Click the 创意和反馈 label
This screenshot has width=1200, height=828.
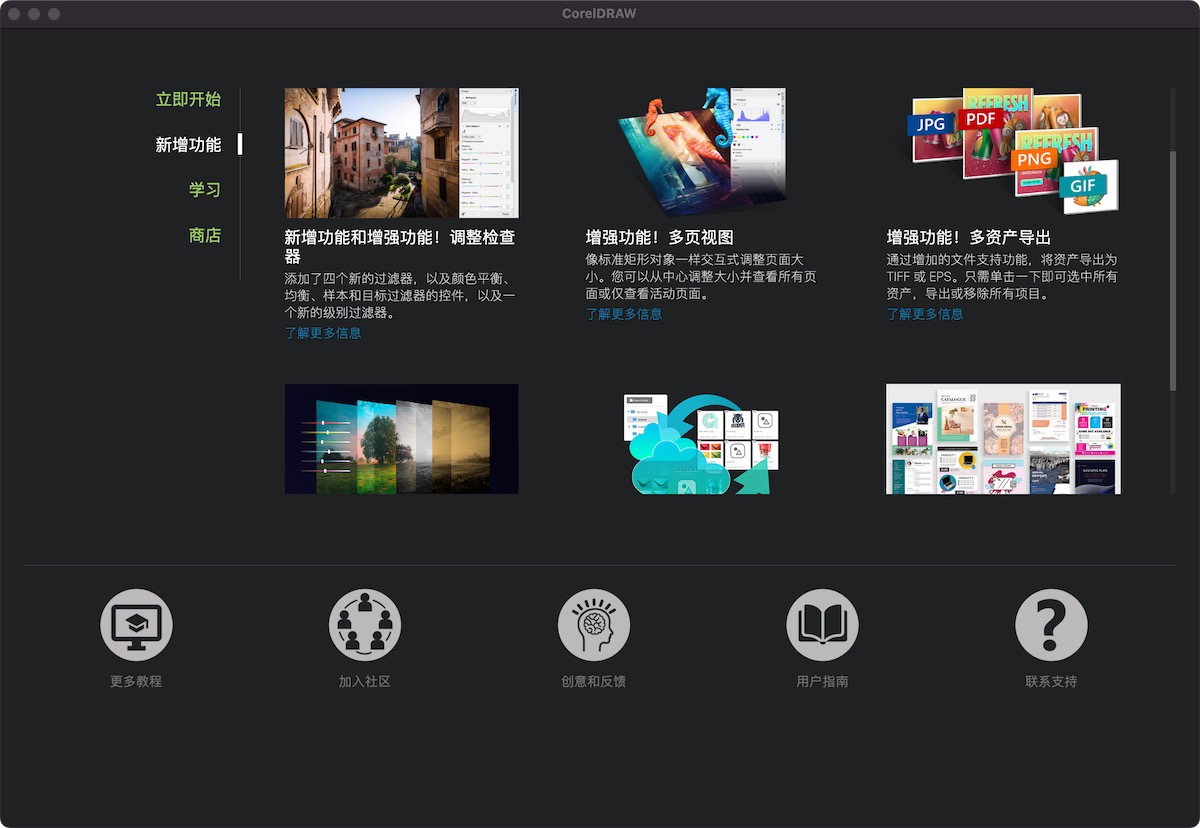[594, 682]
